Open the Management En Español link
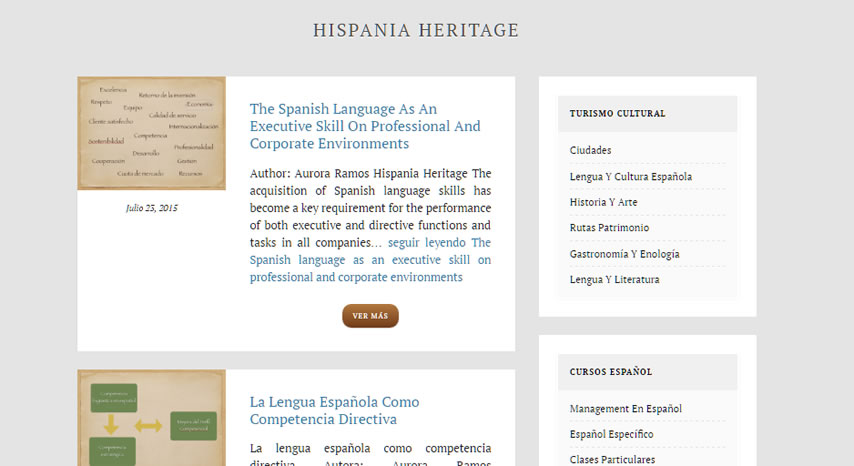The height and width of the screenshot is (466, 854). [626, 408]
